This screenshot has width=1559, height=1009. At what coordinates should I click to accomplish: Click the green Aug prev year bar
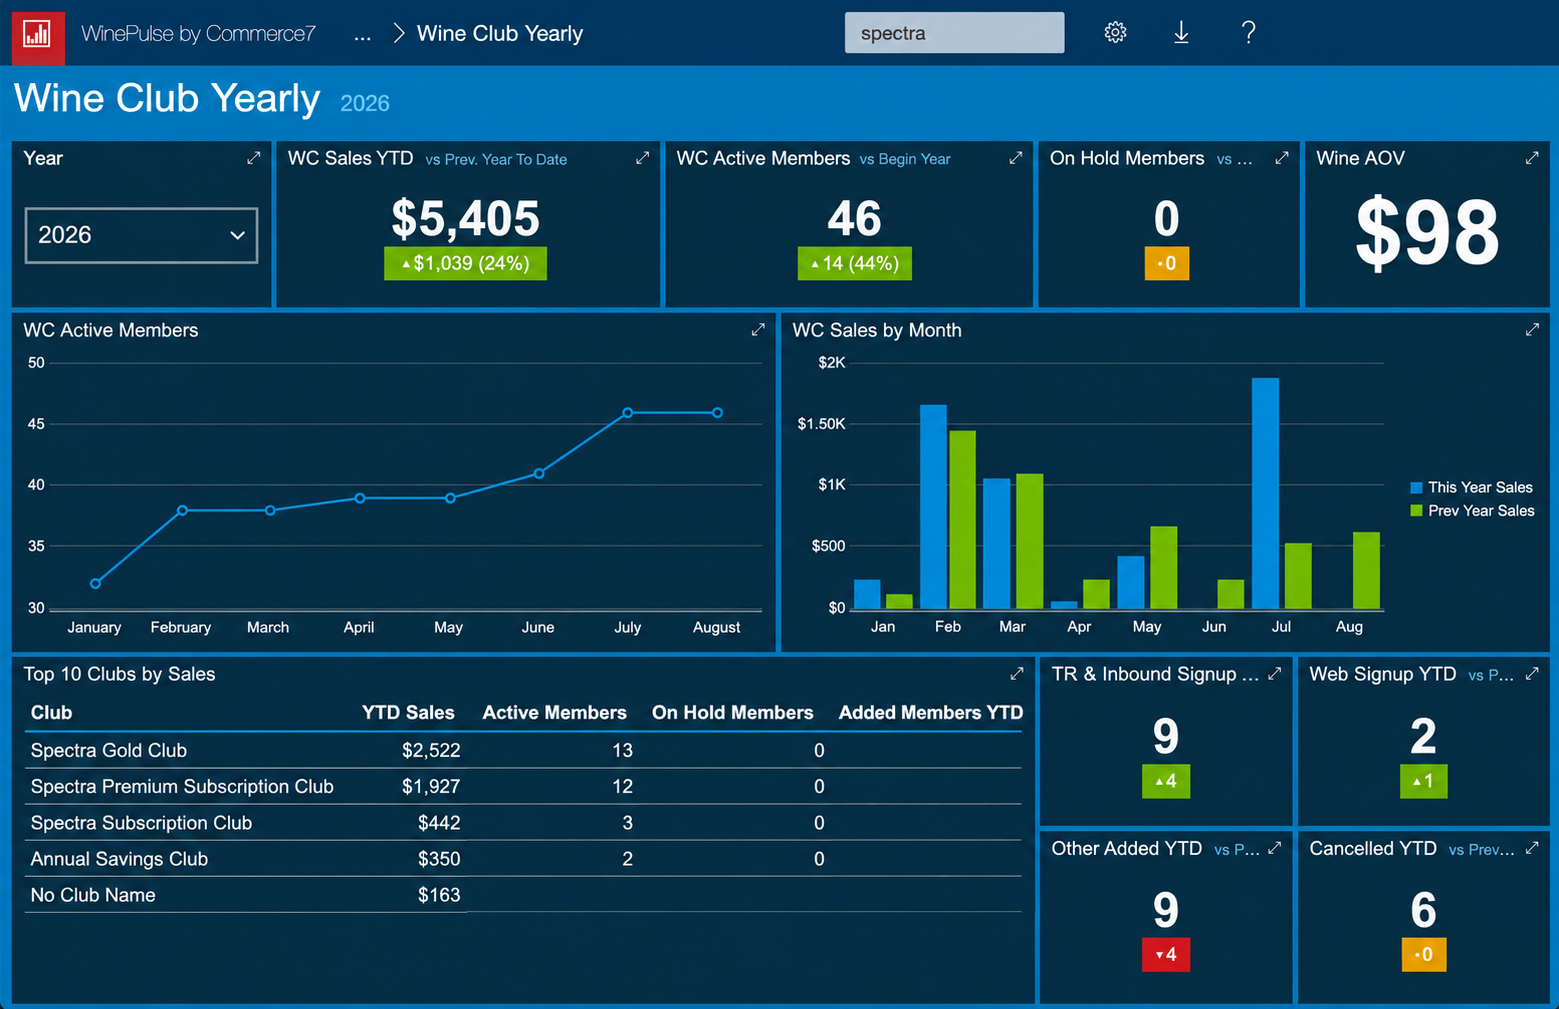1366,570
